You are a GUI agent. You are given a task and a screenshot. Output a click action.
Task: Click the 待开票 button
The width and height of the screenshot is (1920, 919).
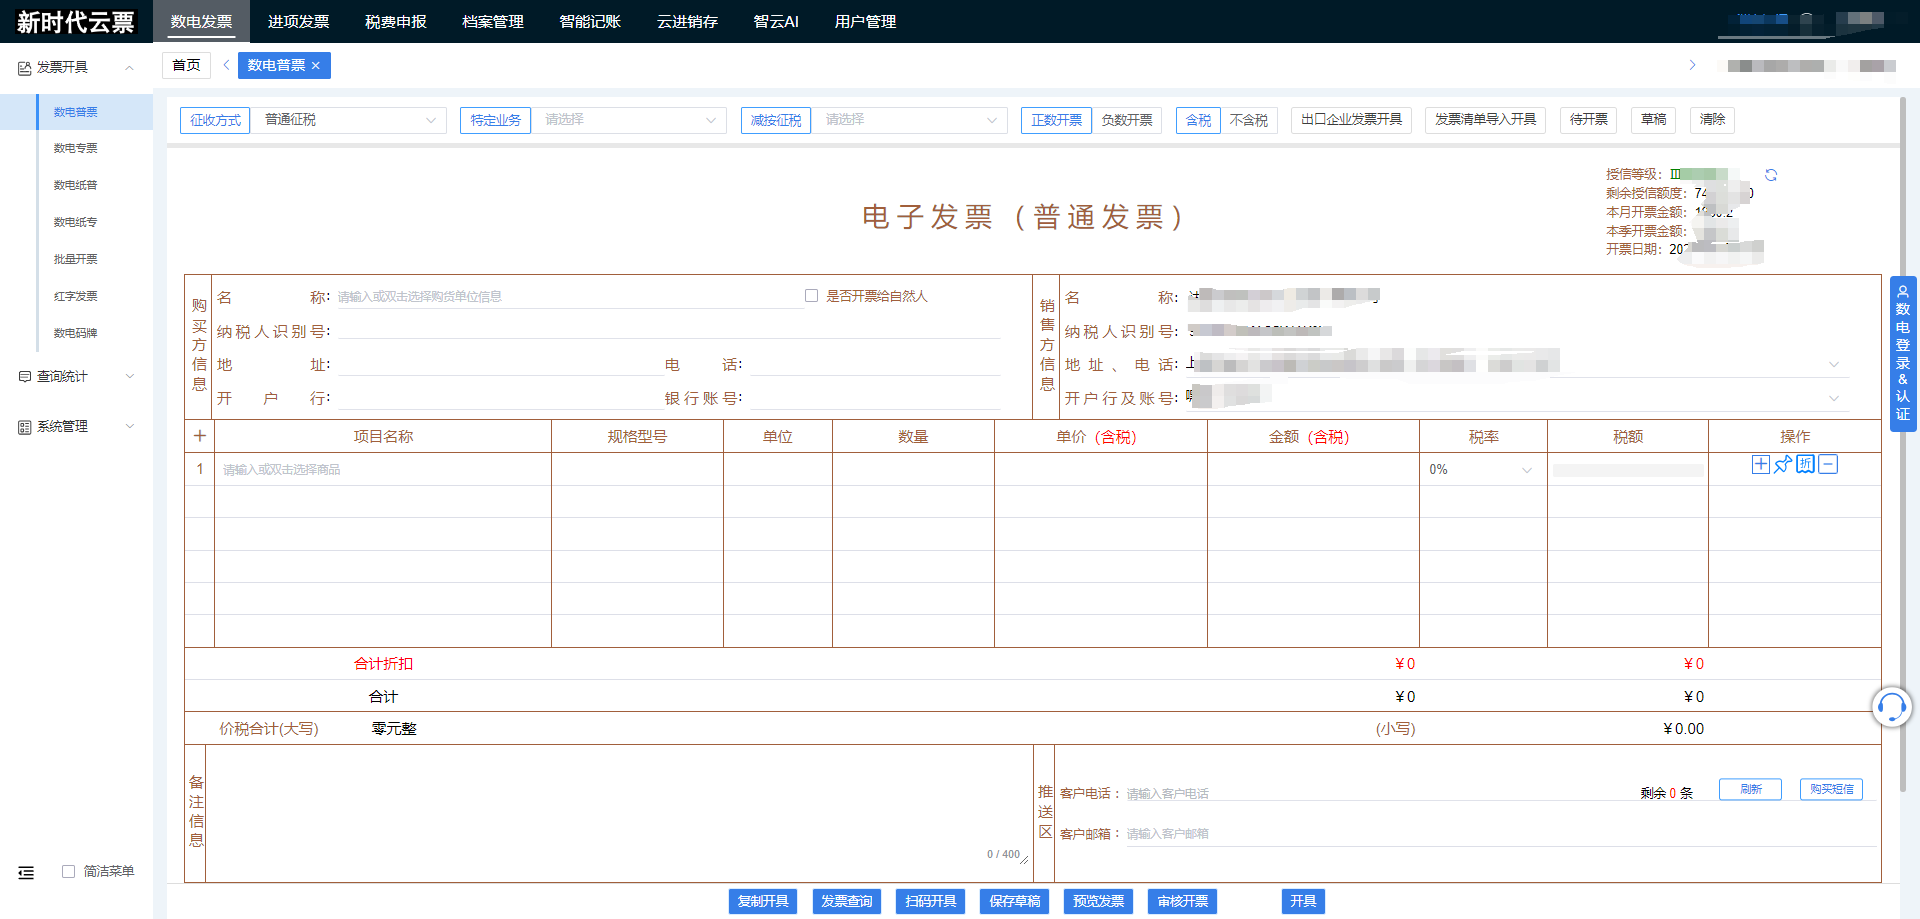(x=1589, y=120)
